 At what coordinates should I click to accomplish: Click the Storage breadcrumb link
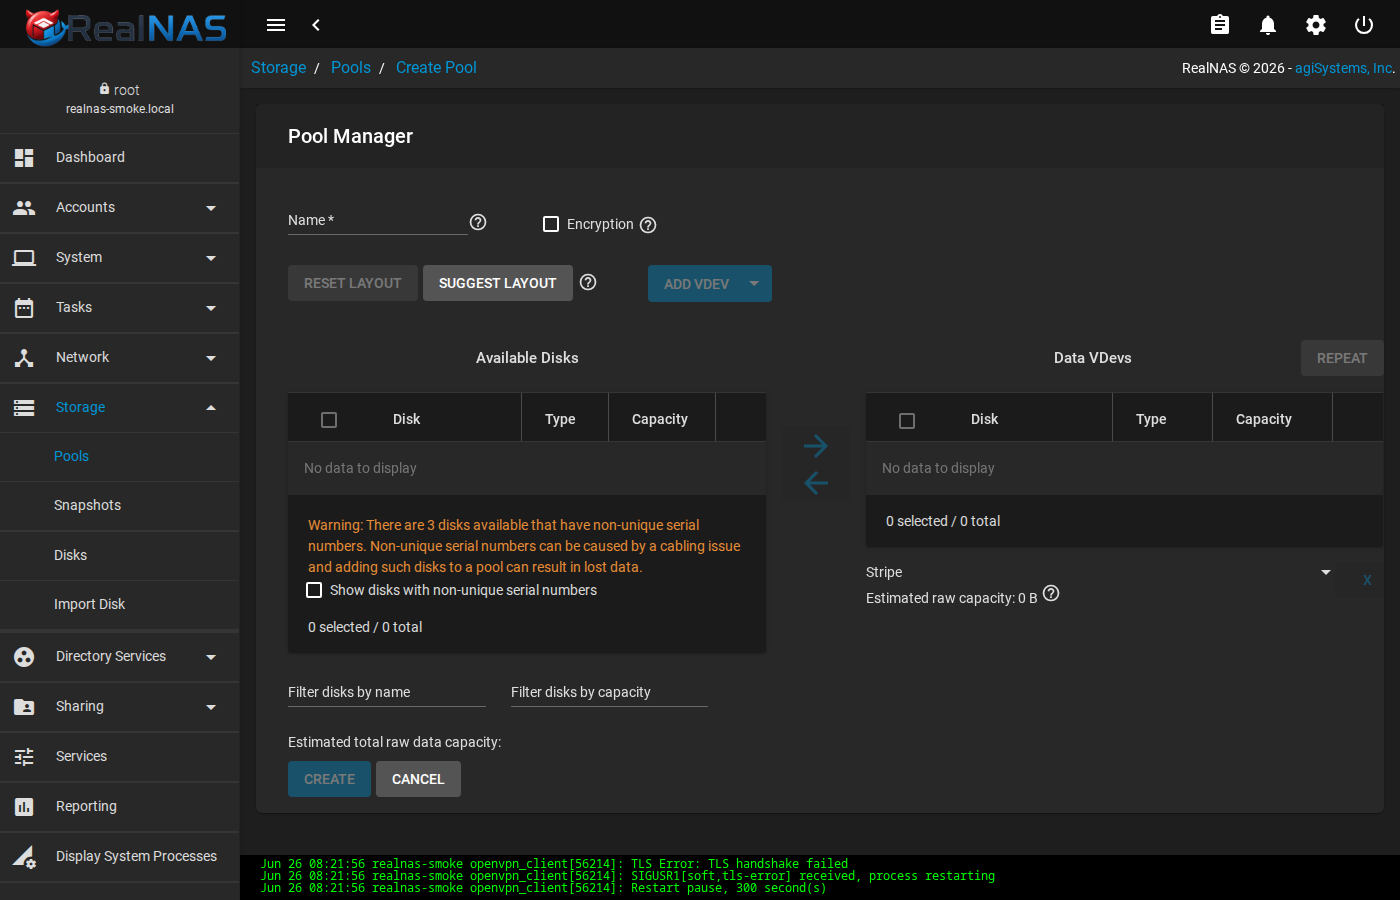(278, 67)
